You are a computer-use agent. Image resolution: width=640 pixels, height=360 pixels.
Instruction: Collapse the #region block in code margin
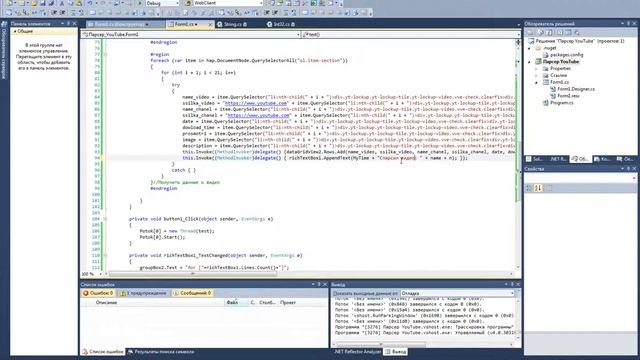coord(105,54)
